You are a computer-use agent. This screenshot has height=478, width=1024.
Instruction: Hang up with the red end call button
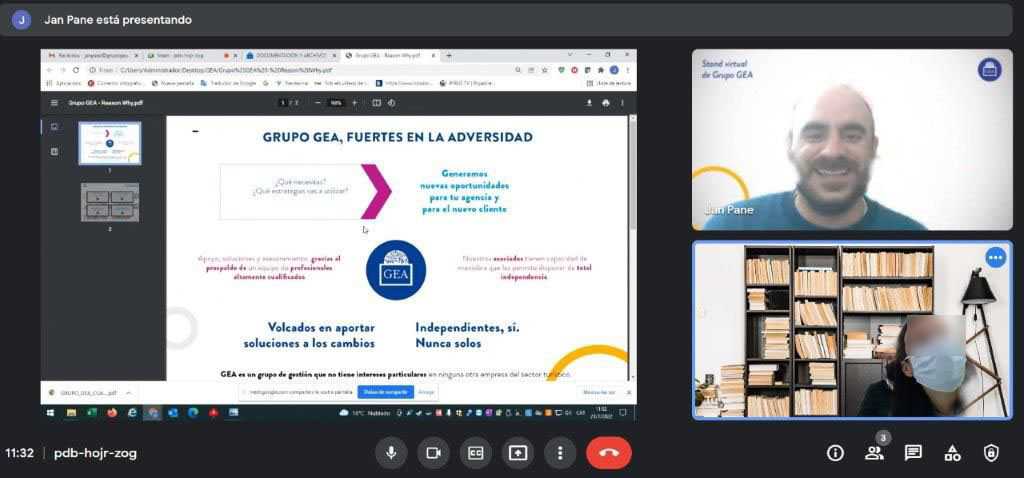point(608,453)
